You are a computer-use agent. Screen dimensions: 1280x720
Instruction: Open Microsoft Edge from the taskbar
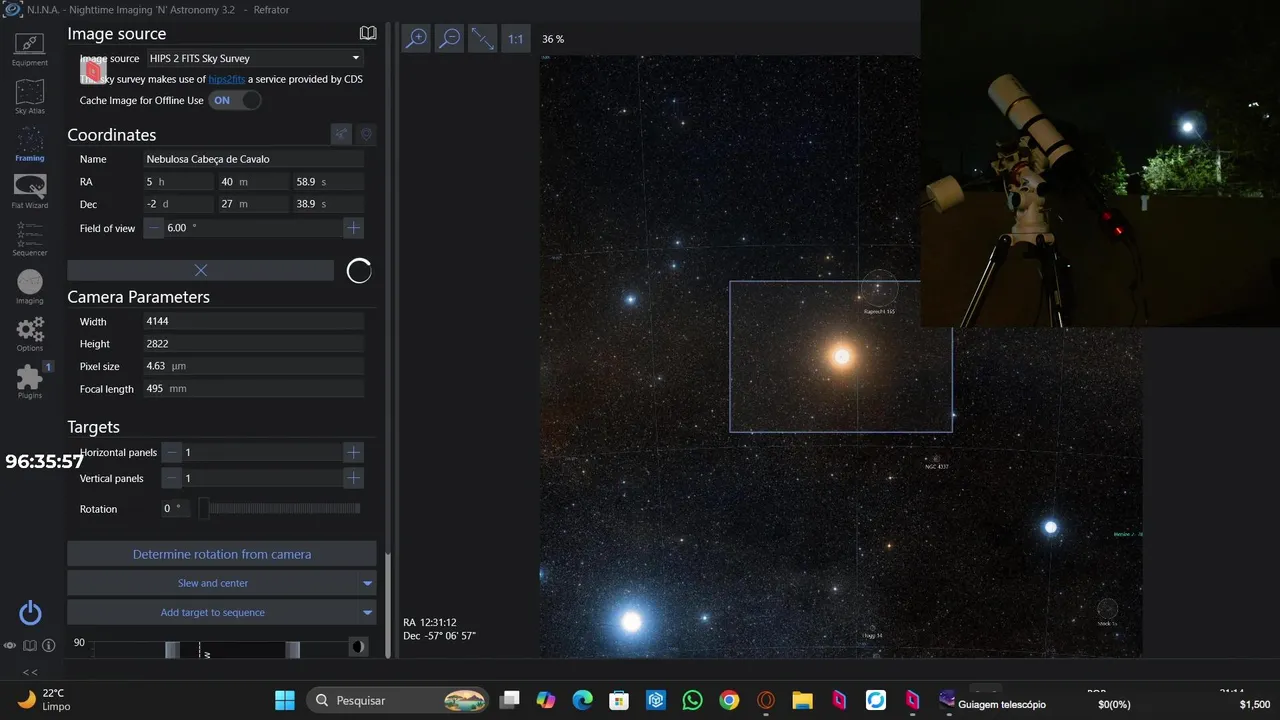pos(582,700)
